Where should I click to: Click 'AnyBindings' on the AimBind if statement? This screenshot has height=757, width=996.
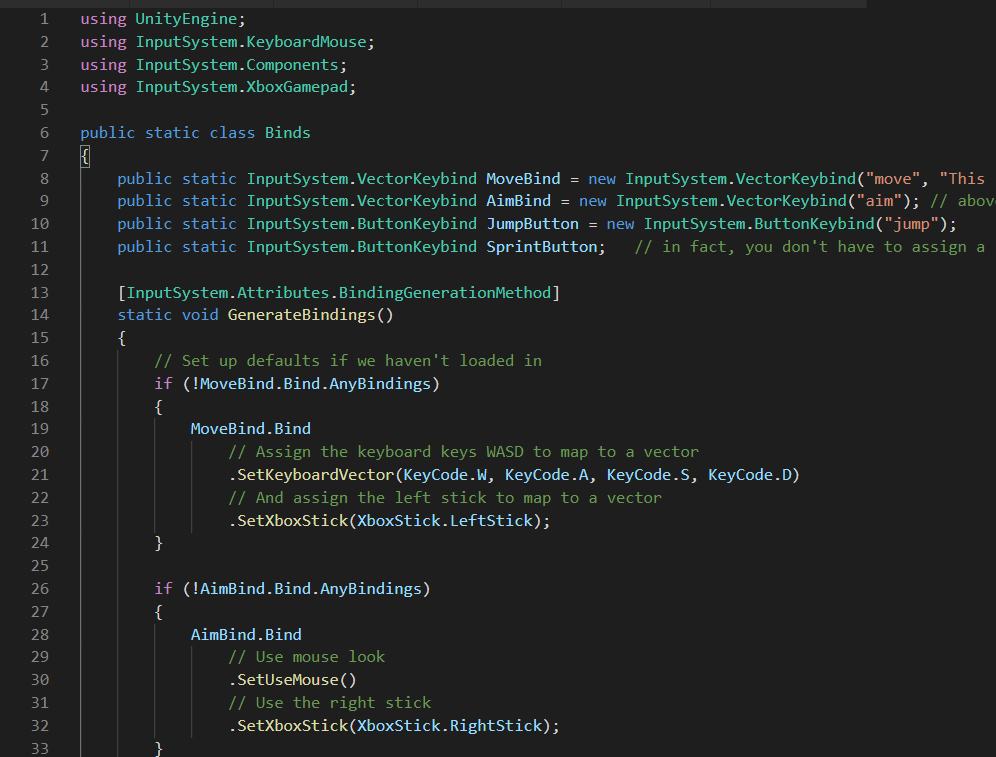(x=371, y=589)
